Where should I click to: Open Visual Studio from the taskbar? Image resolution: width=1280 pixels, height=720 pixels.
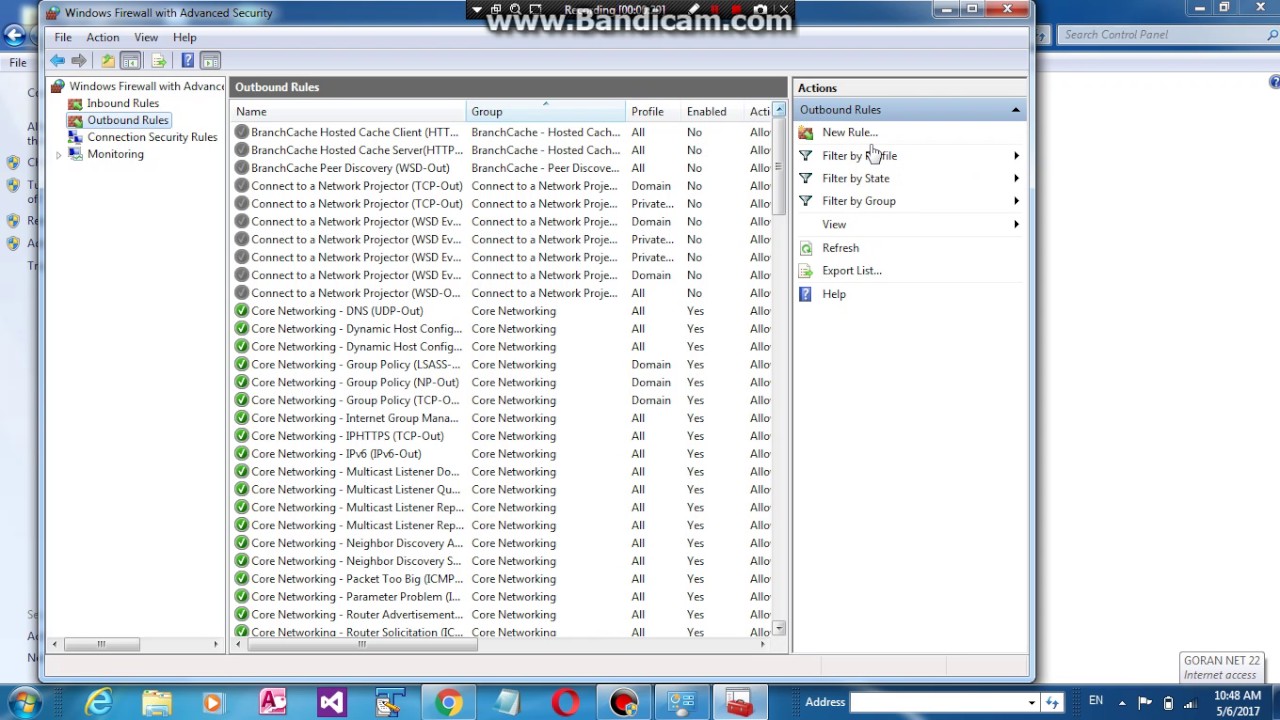(x=331, y=703)
